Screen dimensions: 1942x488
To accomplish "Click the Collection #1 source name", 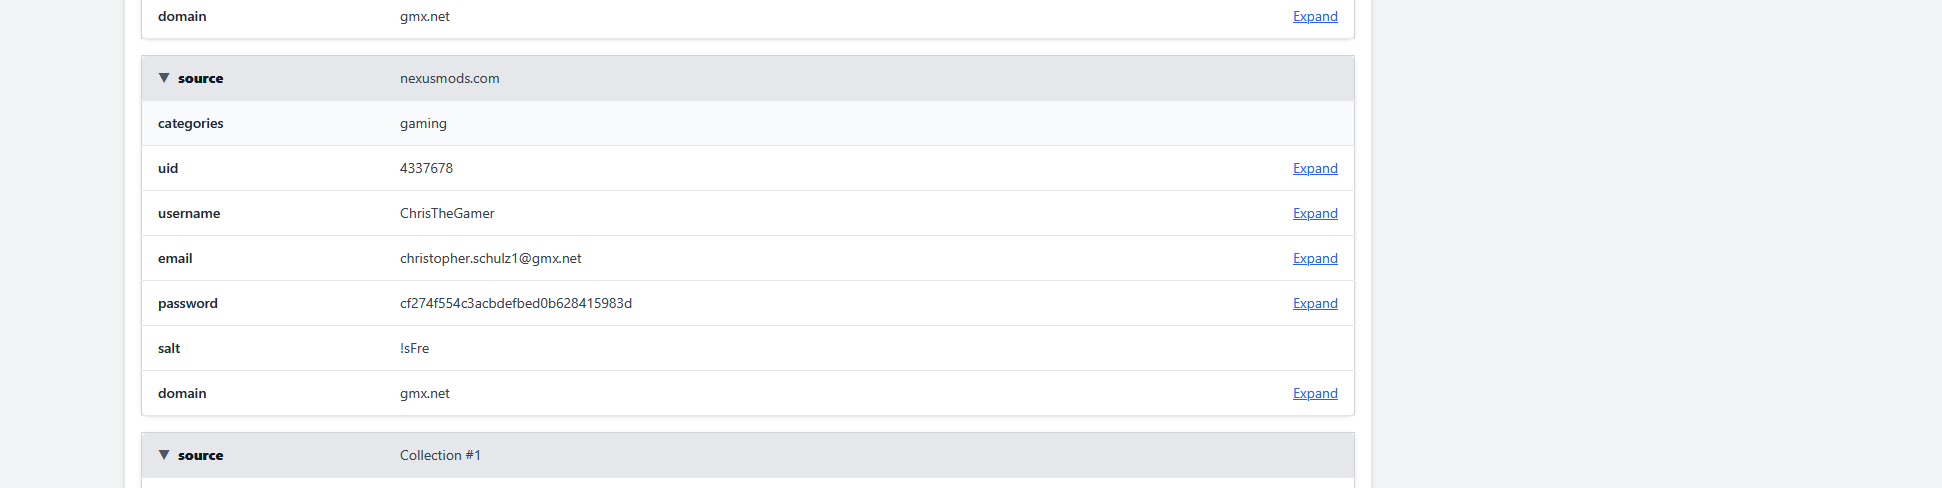I will coord(440,455).
